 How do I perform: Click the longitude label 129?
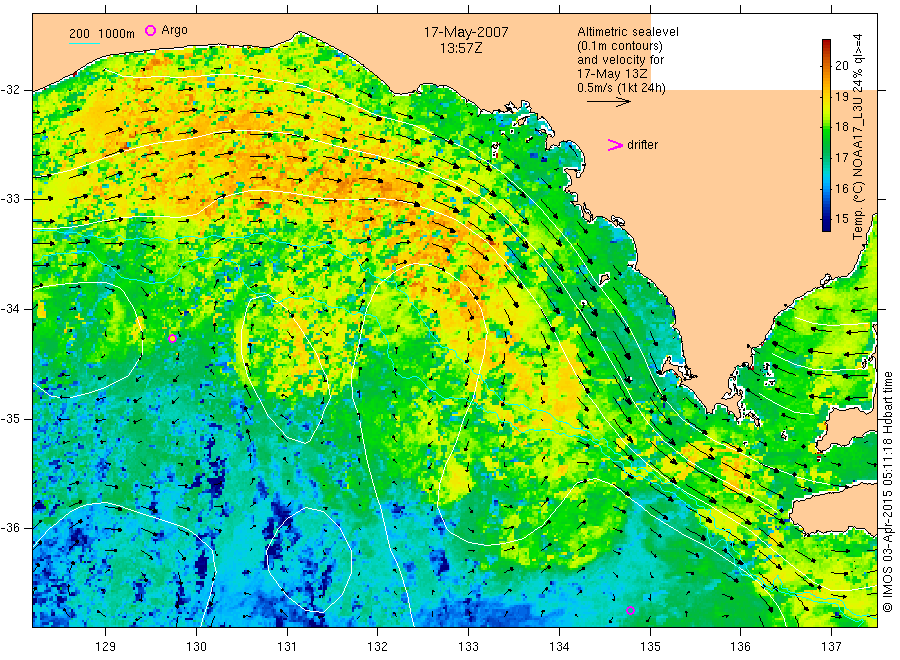pyautogui.click(x=106, y=647)
